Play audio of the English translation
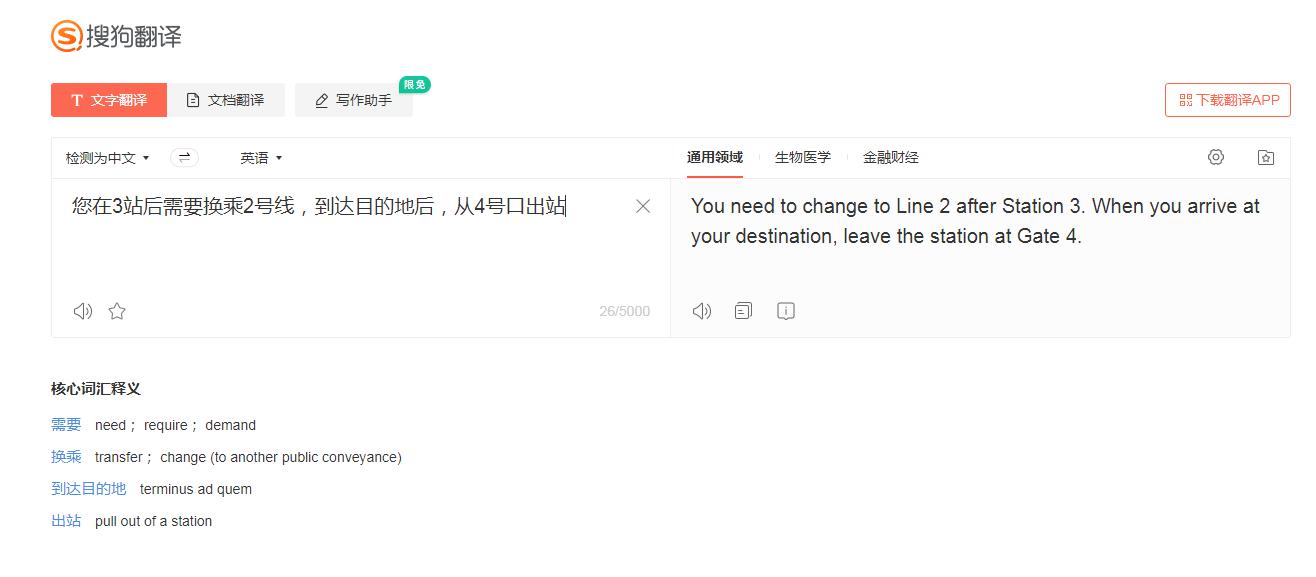Screen dimensions: 1316x577 702,311
